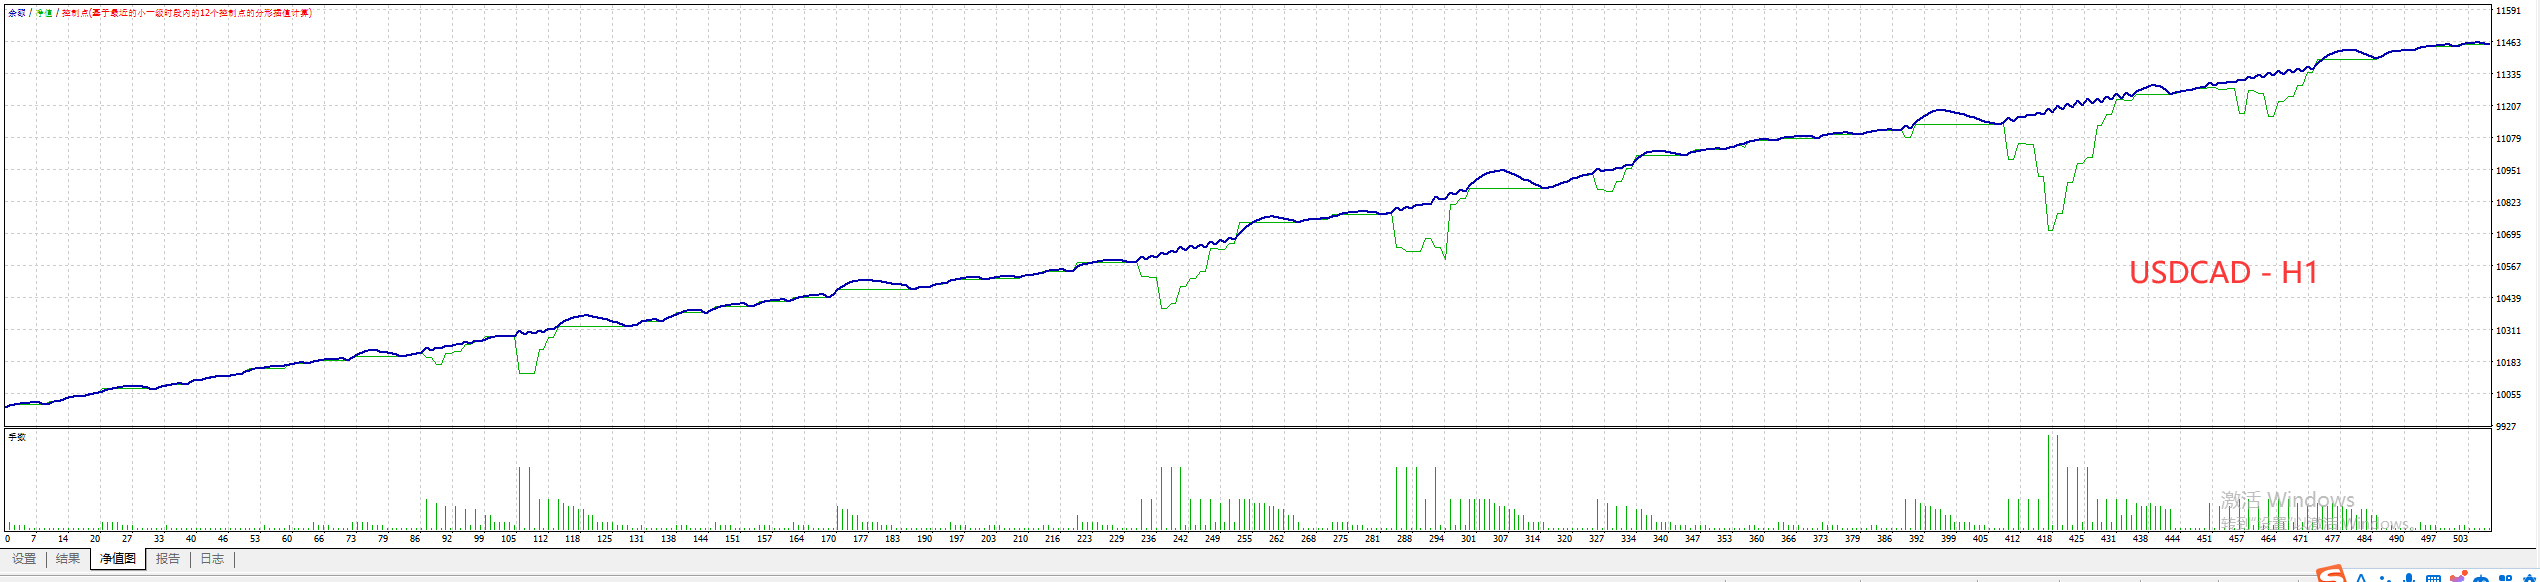This screenshot has width=2540, height=582.
Task: Click trade number 288 on horizontal axis
Action: [x=1404, y=539]
